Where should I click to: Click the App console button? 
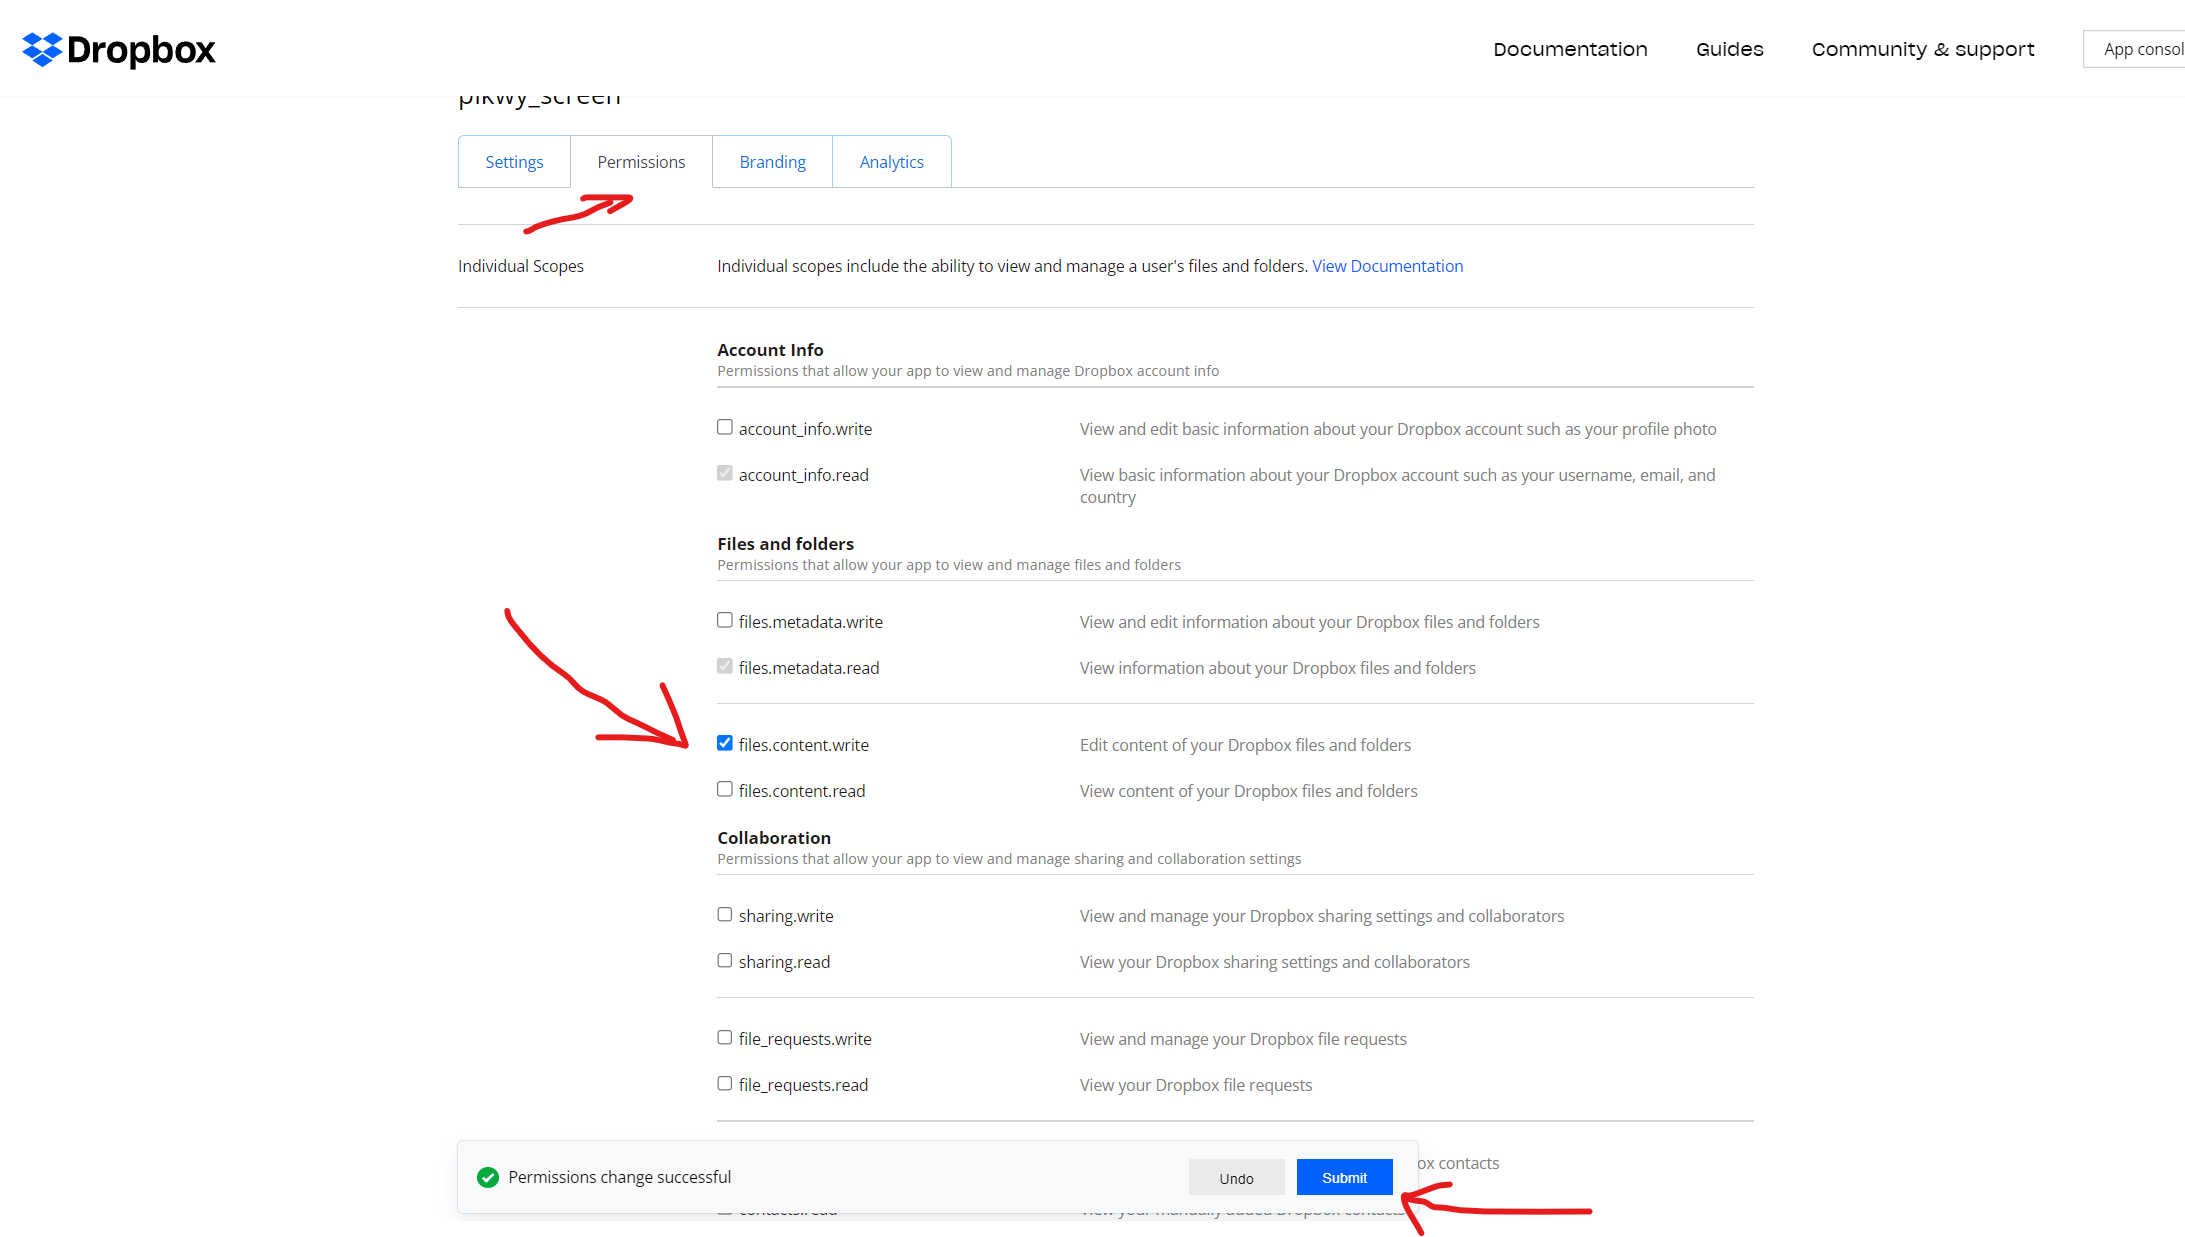(x=2135, y=49)
